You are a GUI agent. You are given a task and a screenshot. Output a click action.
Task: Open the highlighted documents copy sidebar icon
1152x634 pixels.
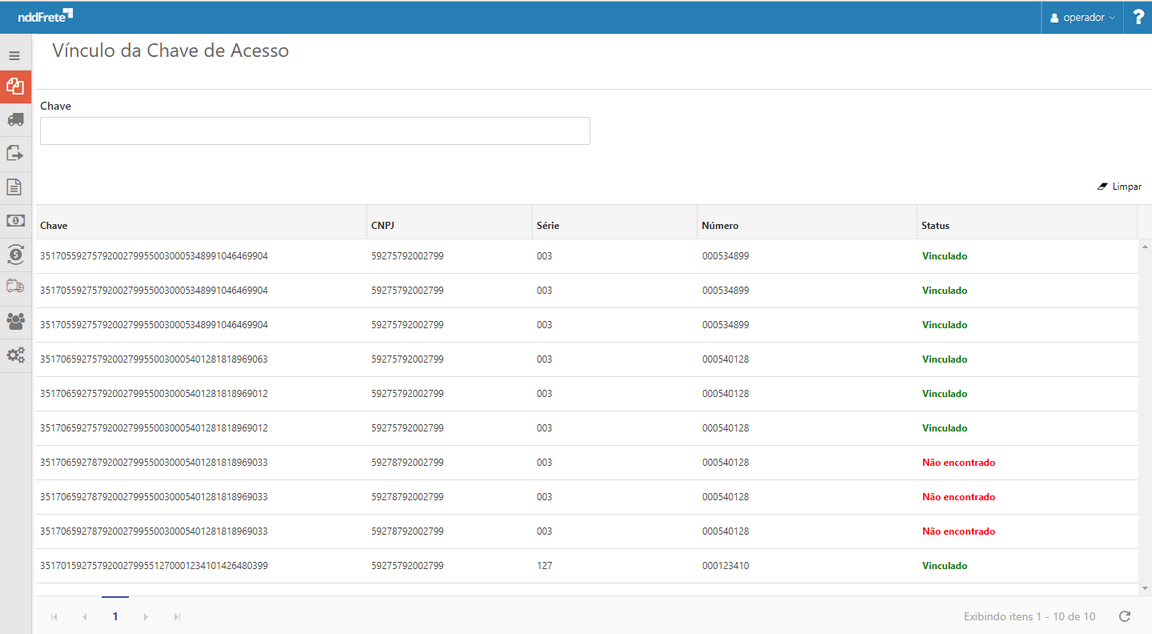(15, 87)
